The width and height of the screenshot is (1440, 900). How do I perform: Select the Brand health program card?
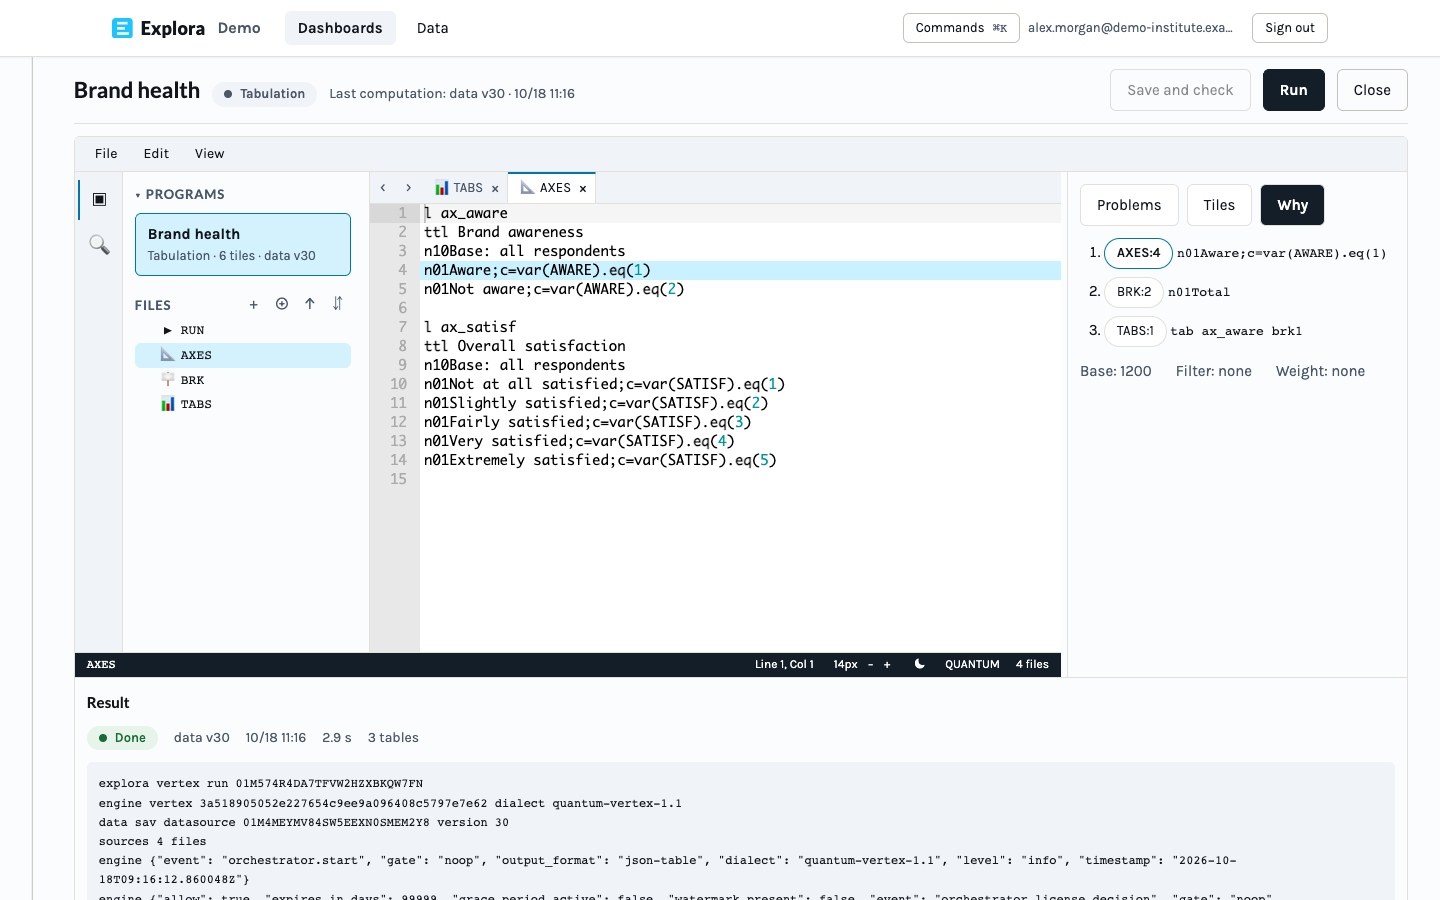coord(243,244)
